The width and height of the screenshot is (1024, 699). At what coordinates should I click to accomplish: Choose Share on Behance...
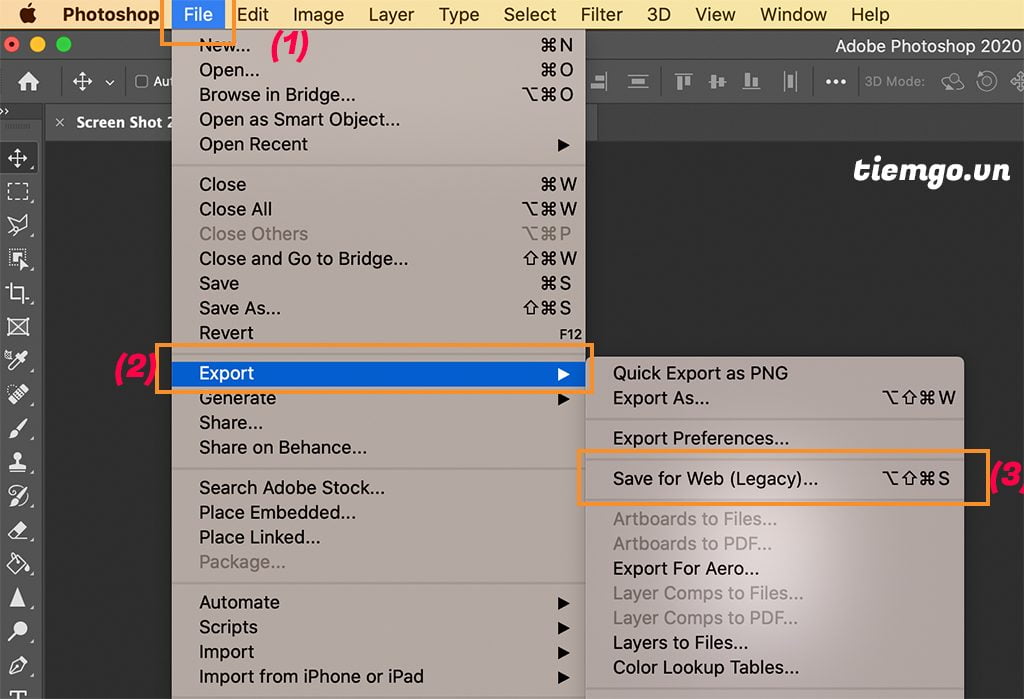pos(378,447)
